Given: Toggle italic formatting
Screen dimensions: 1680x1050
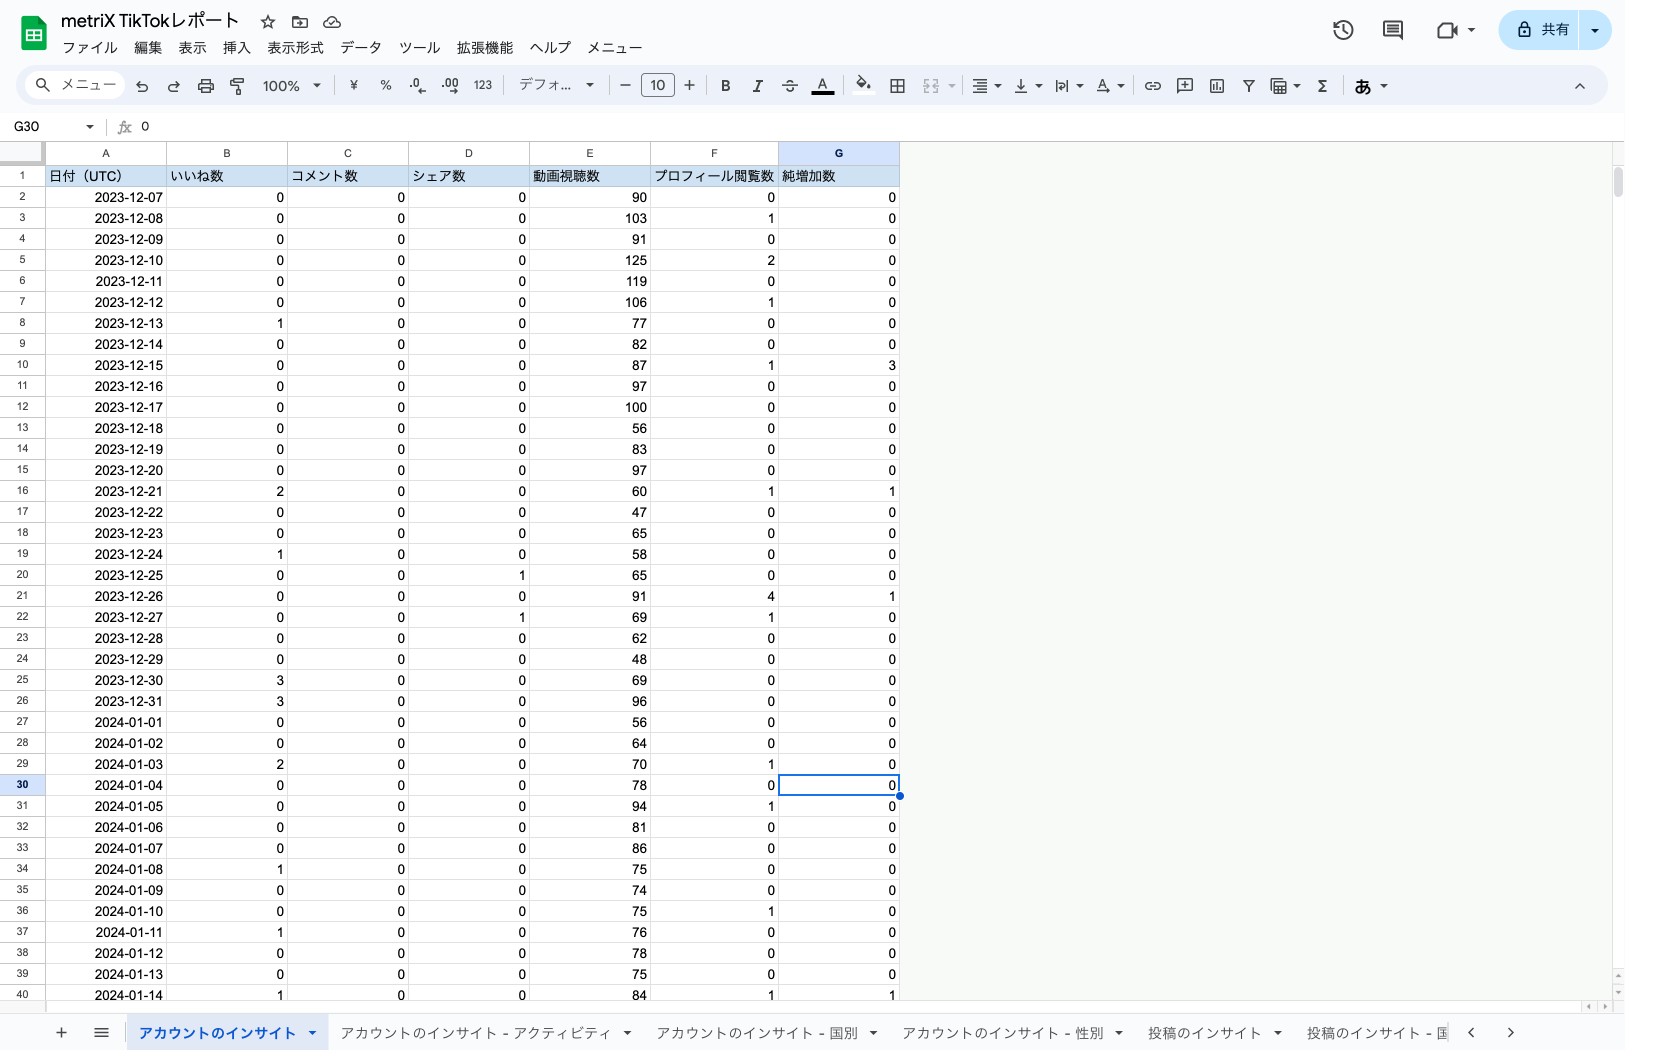Looking at the screenshot, I should (x=758, y=86).
